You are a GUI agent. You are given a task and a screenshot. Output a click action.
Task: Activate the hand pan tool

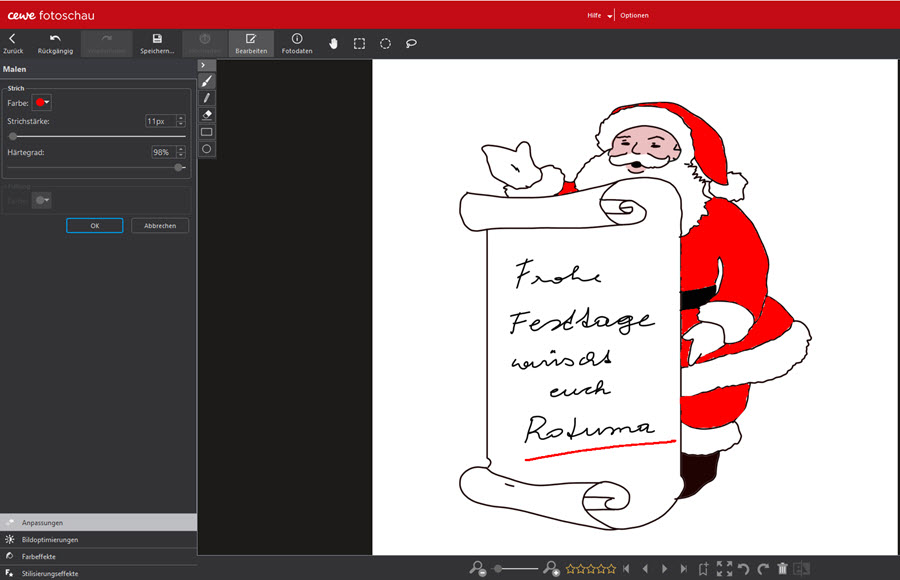point(333,44)
